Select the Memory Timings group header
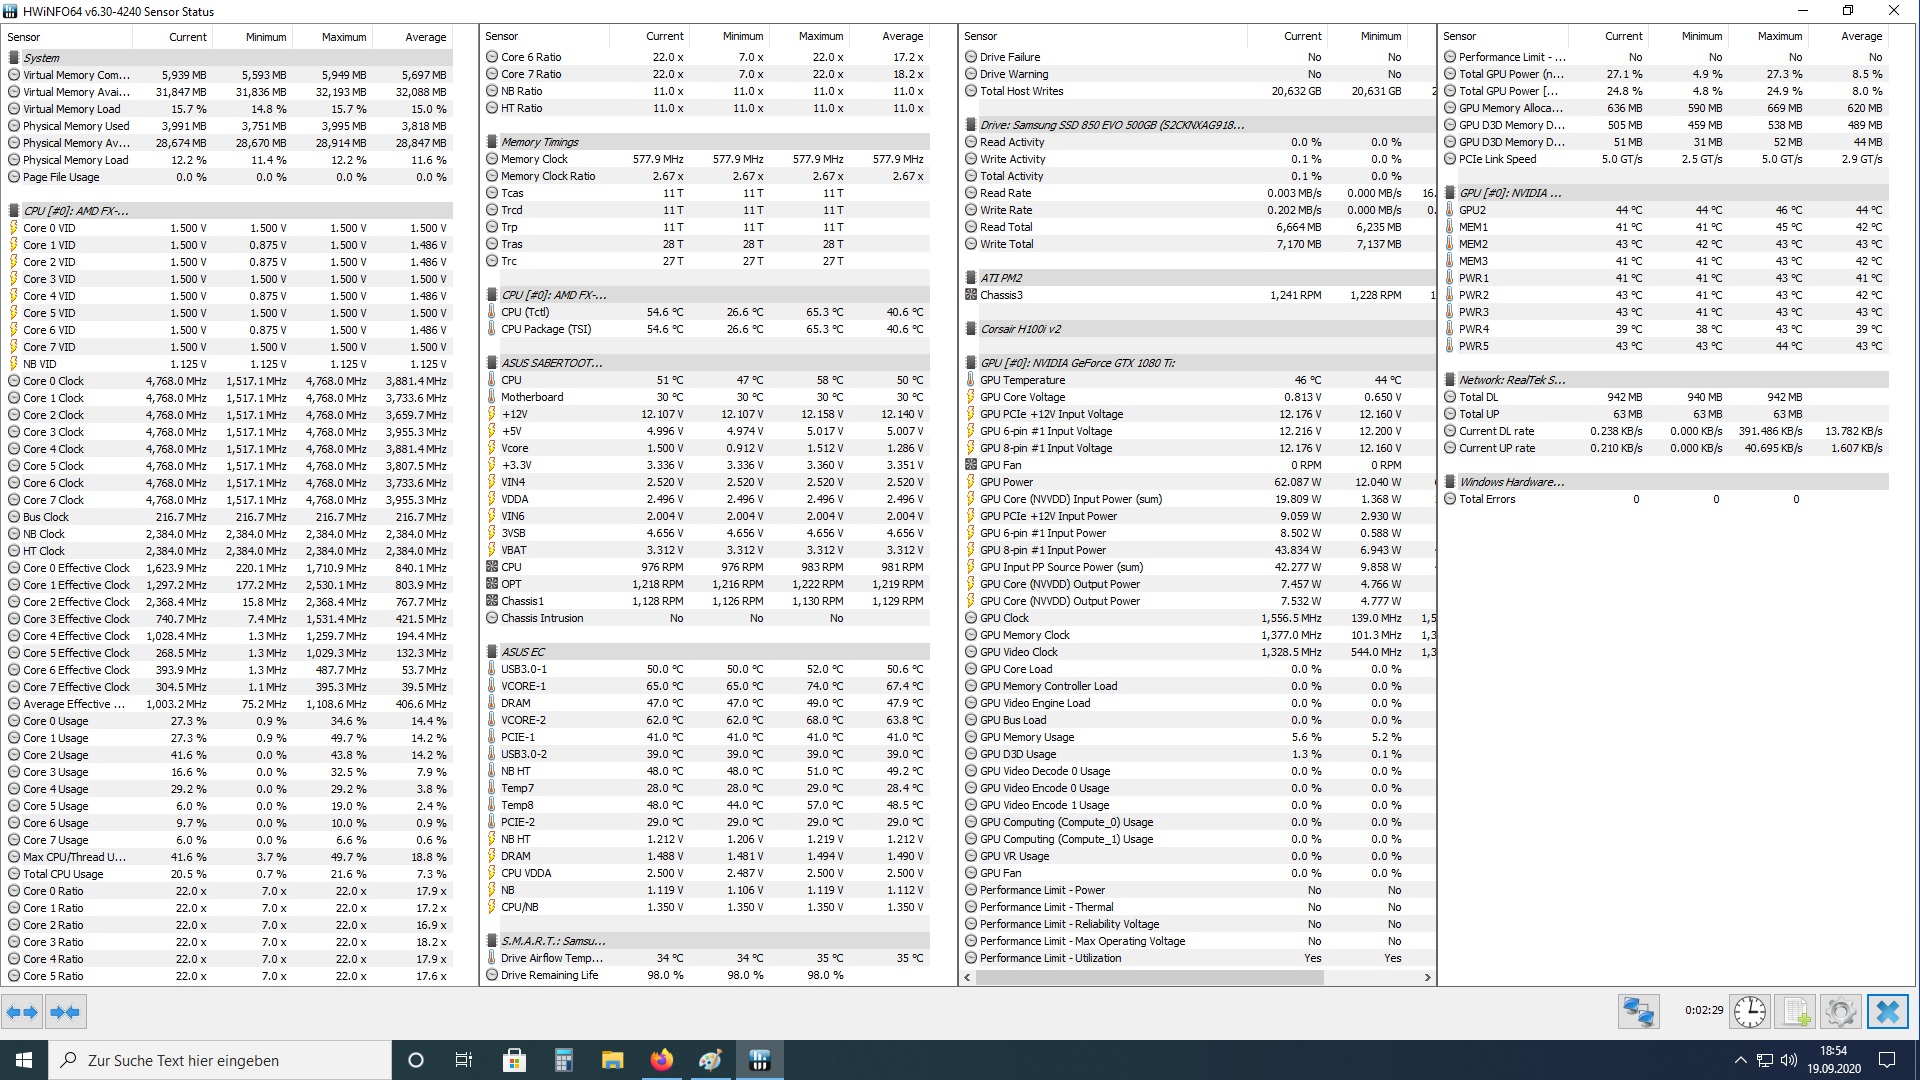 tap(540, 142)
